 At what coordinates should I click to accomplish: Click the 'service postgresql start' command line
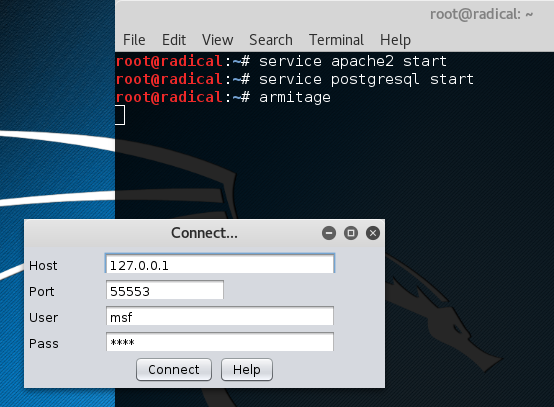click(366, 79)
